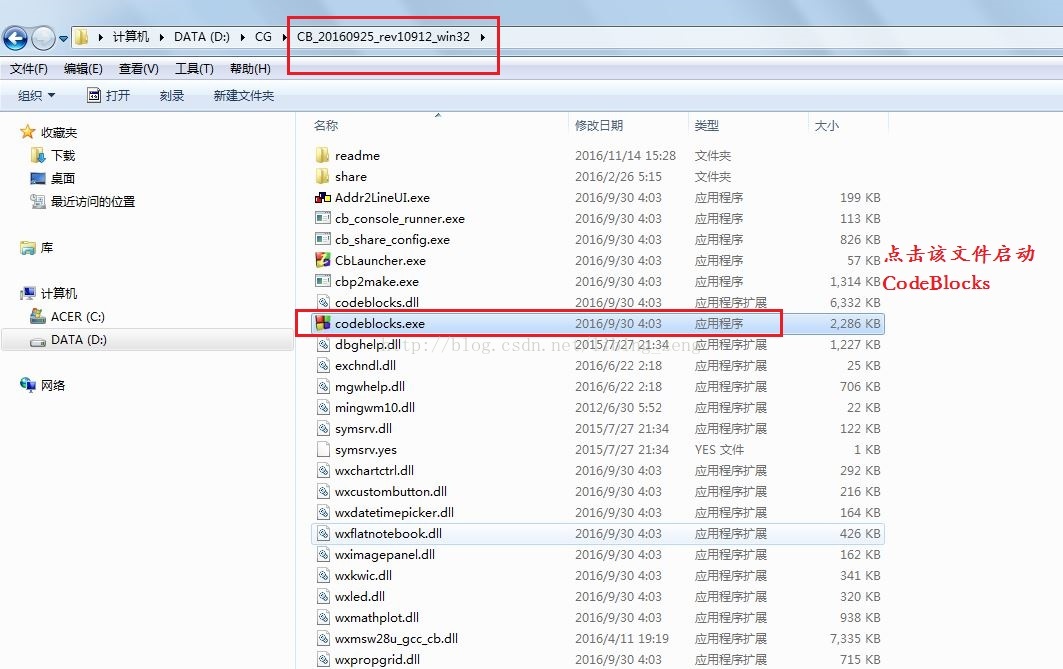Select the wxled.dll file name
Screen dimensions: 1063x669
(360, 596)
